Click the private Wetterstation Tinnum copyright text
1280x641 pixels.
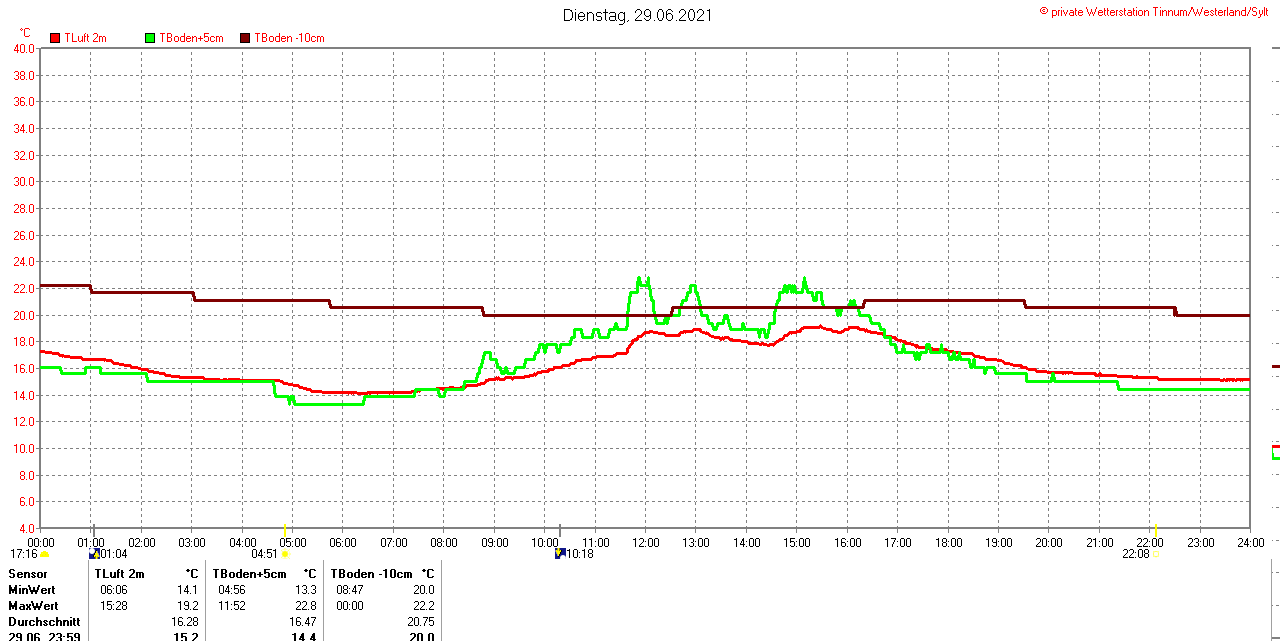[x=1159, y=11]
